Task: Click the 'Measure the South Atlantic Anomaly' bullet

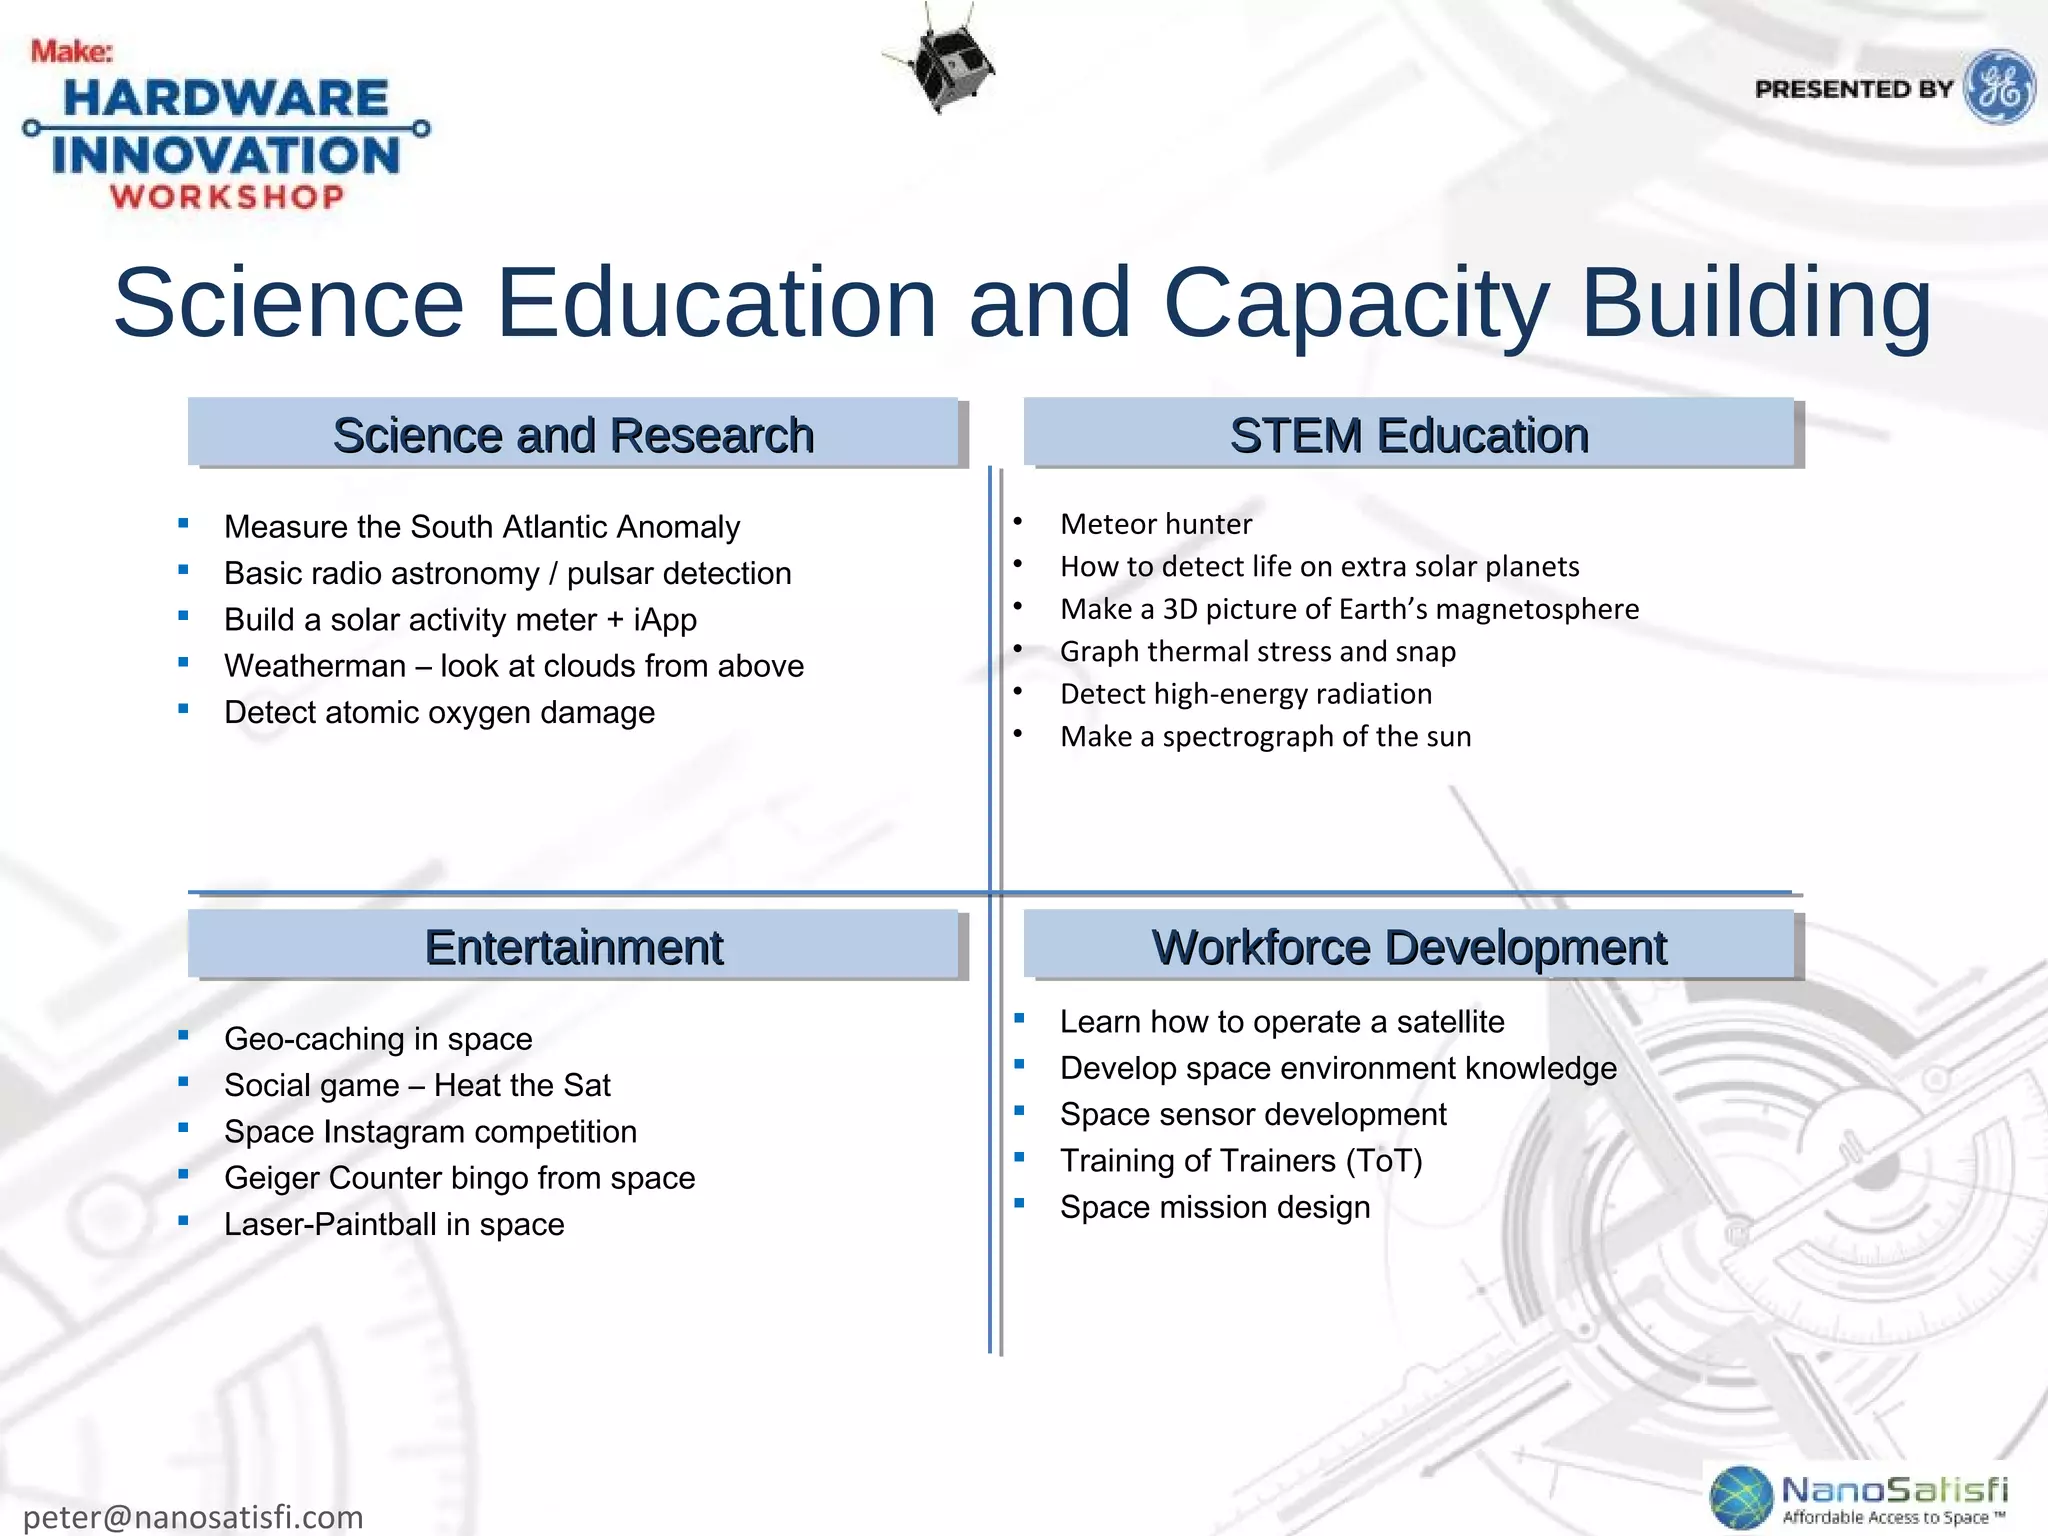Action: pyautogui.click(x=481, y=526)
